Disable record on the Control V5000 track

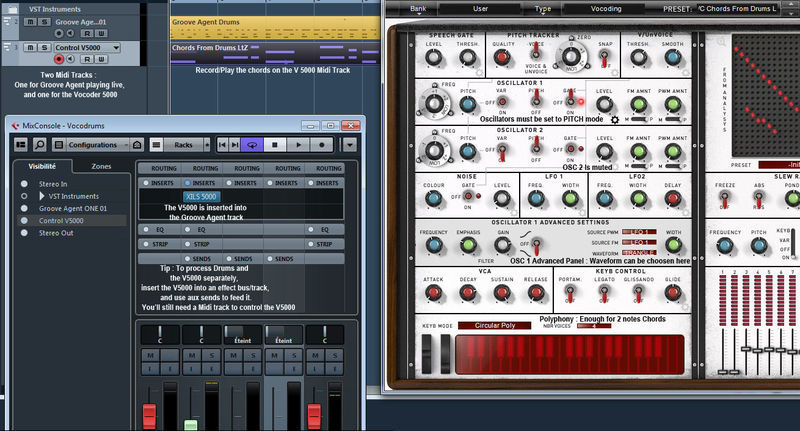(59, 59)
